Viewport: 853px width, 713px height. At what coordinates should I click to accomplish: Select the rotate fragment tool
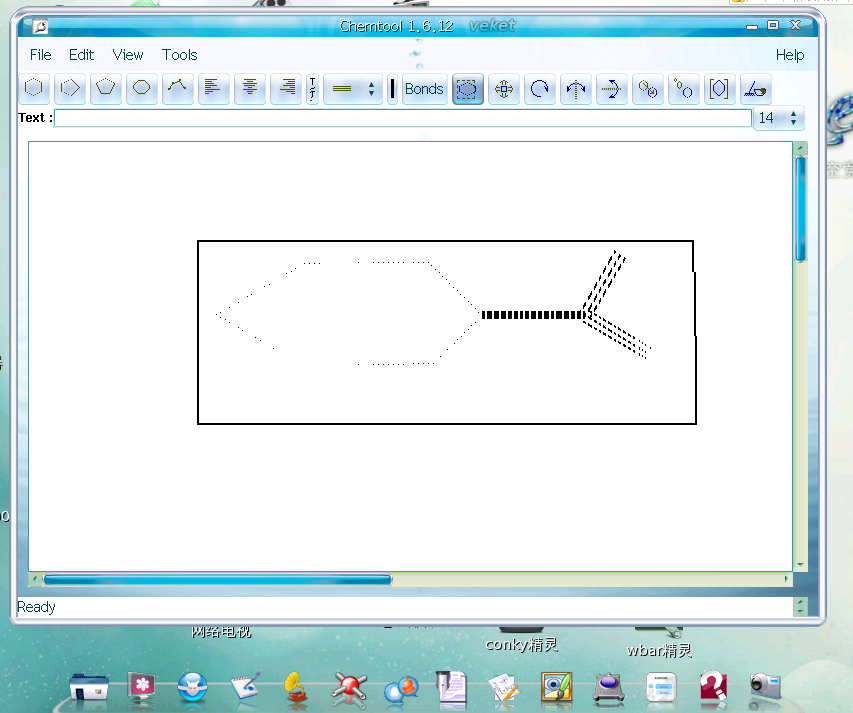coord(540,89)
